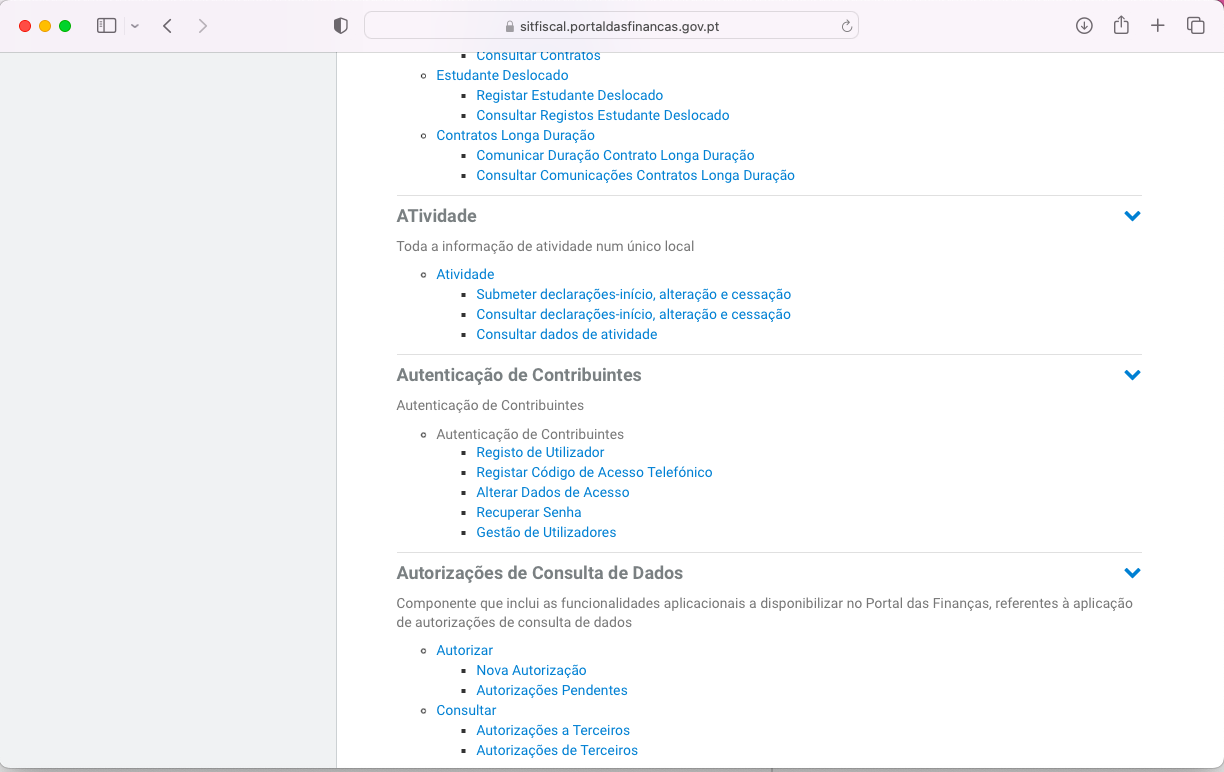The image size is (1224, 772).
Task: Open the Share icon in toolbar
Action: [x=1121, y=25]
